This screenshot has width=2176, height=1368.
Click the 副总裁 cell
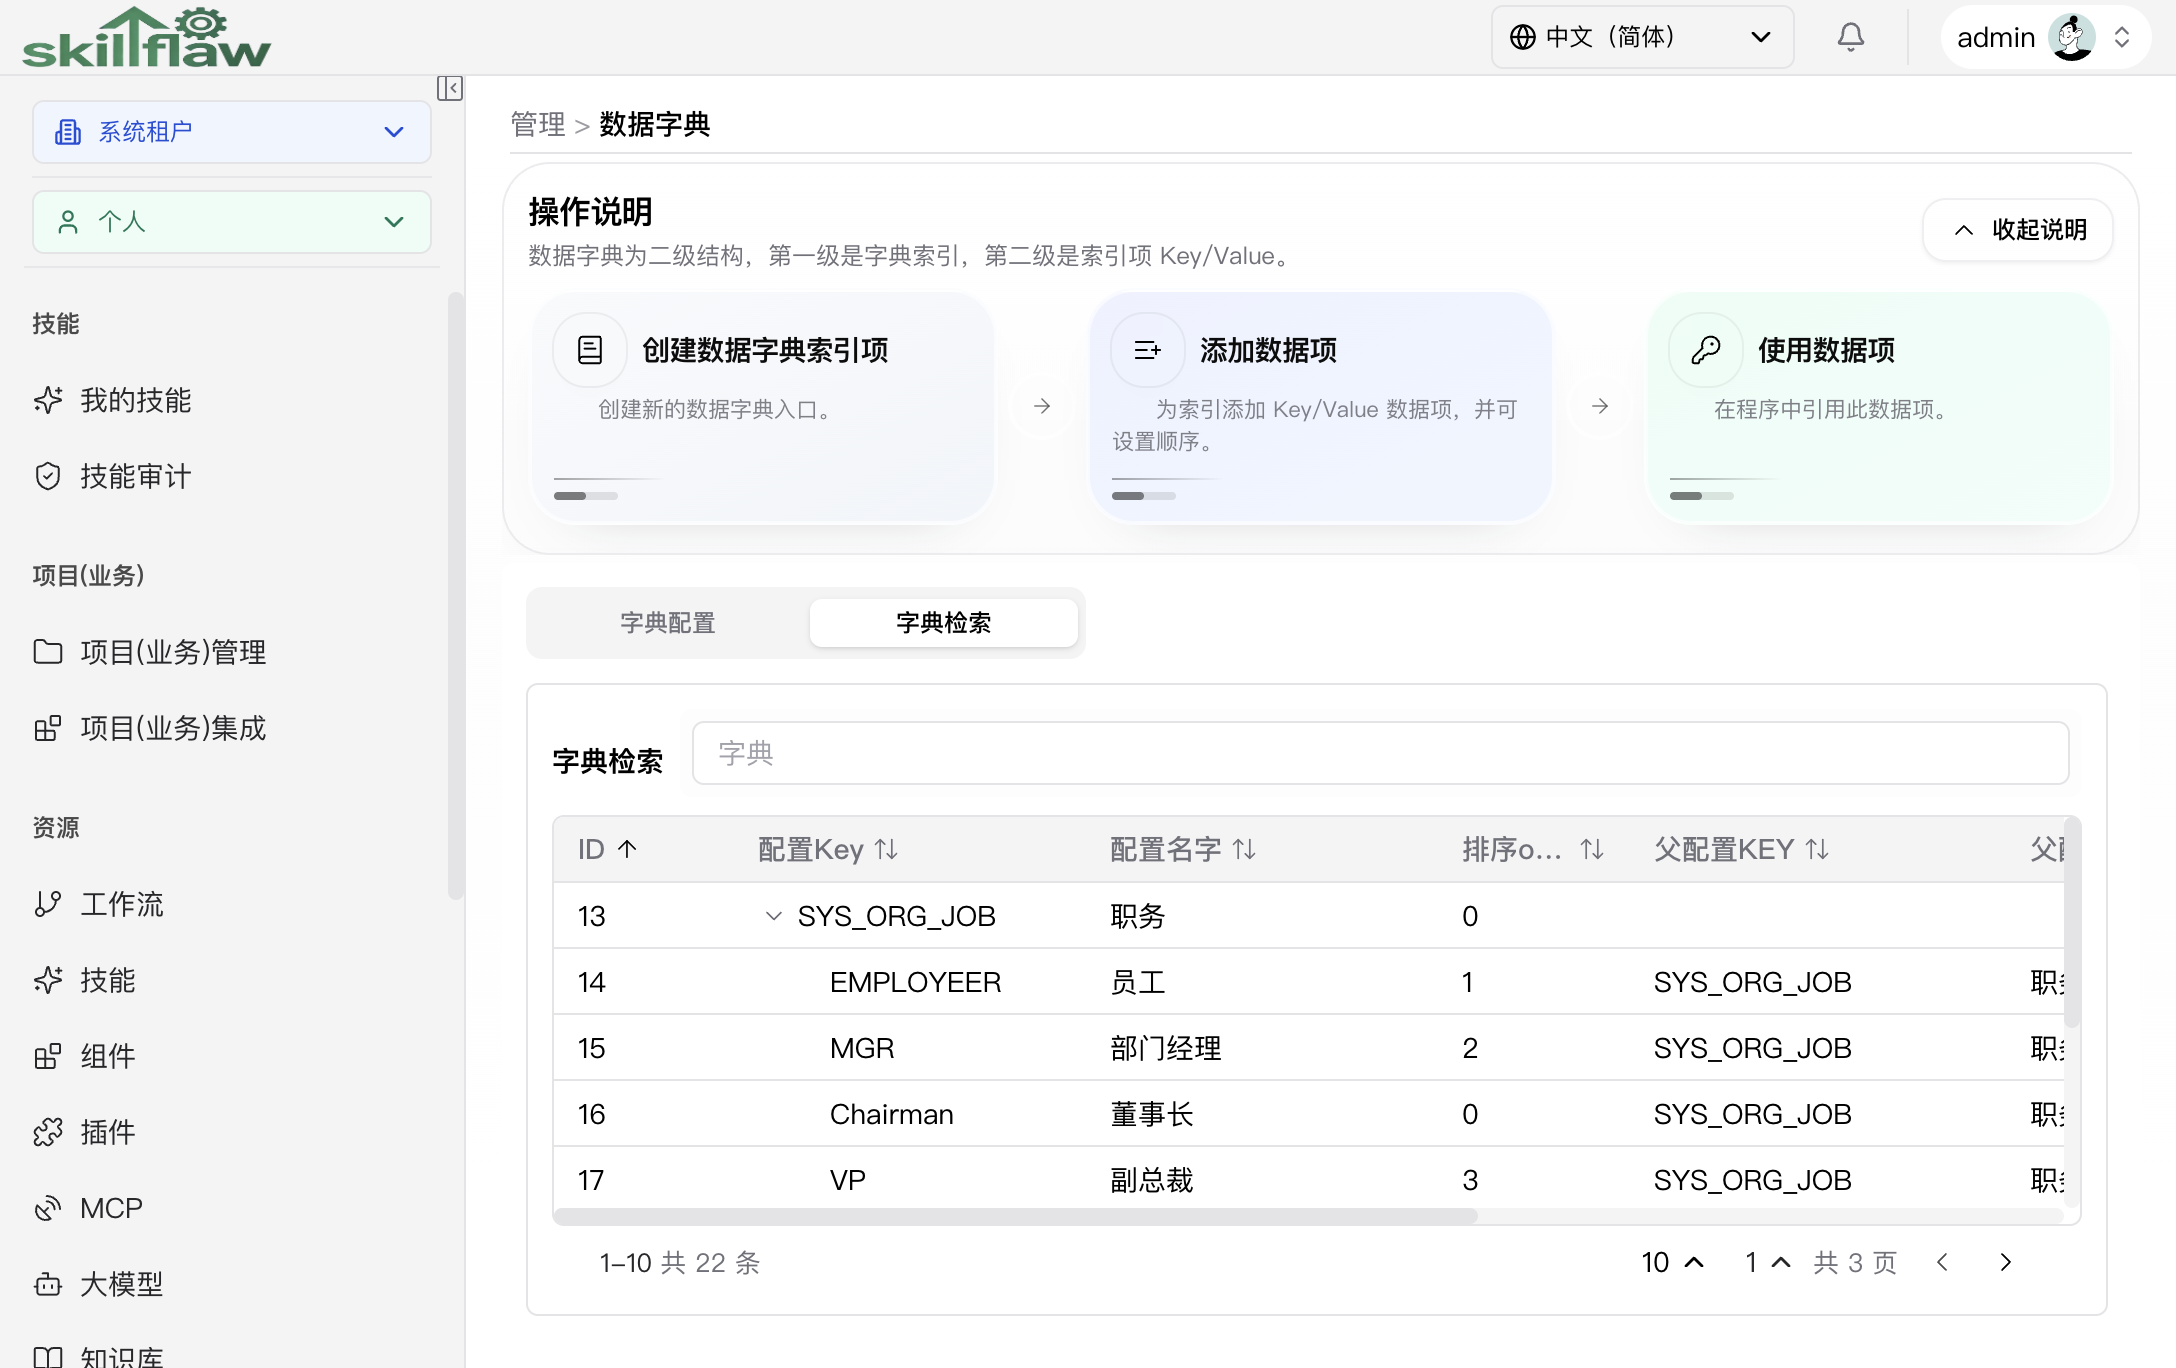(1152, 1180)
